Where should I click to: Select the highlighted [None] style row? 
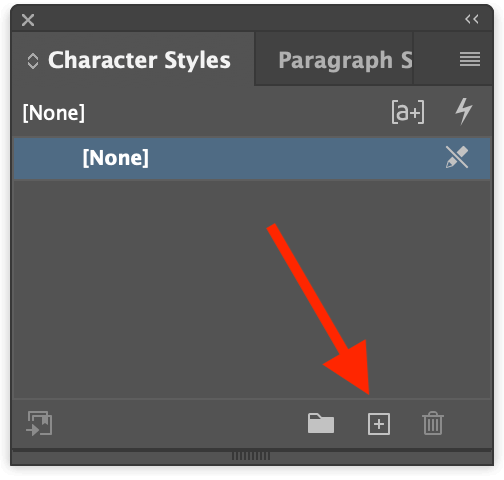click(252, 158)
